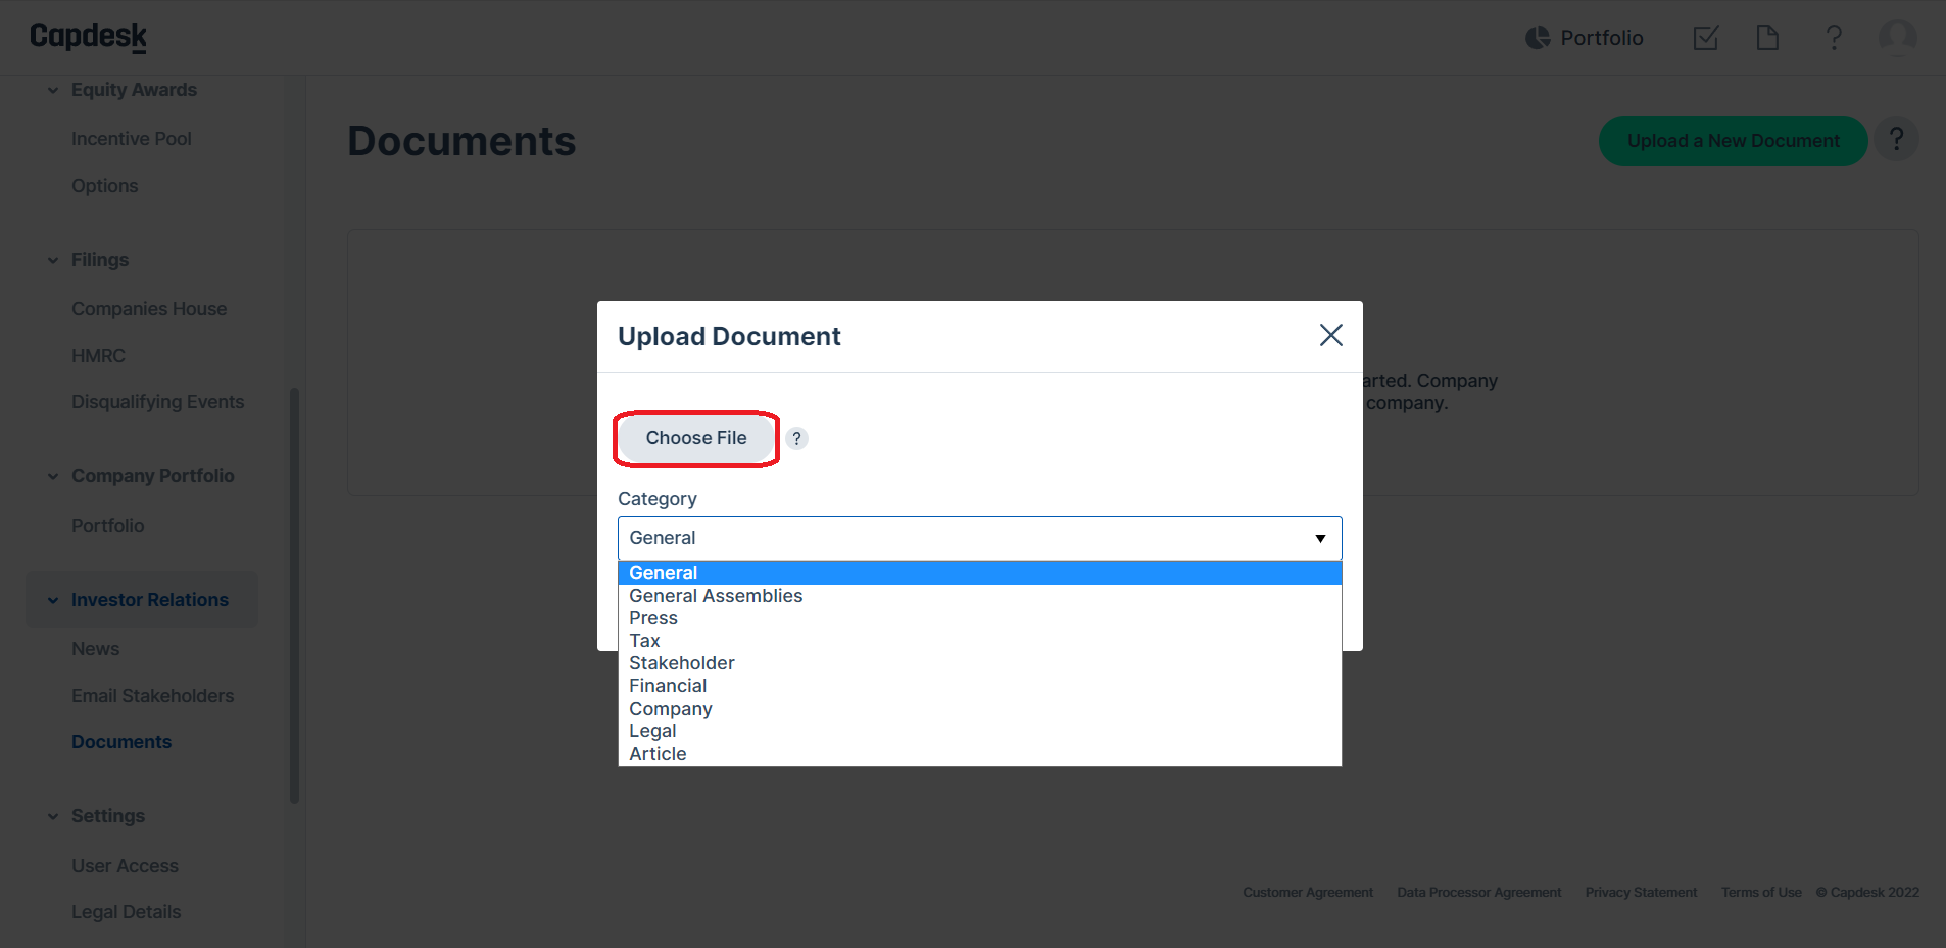Screen dimensions: 1946x948
Task: Open the tasks checkmark icon in header
Action: pos(1706,38)
